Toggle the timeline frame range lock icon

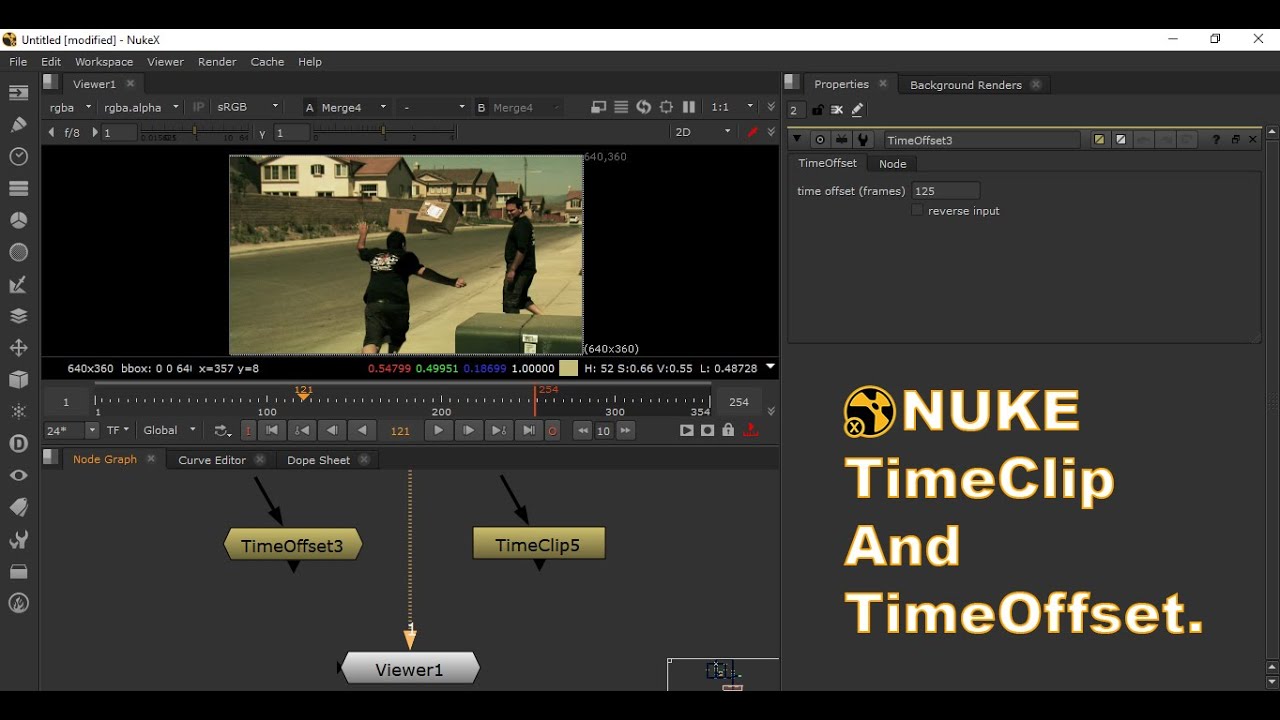point(728,430)
